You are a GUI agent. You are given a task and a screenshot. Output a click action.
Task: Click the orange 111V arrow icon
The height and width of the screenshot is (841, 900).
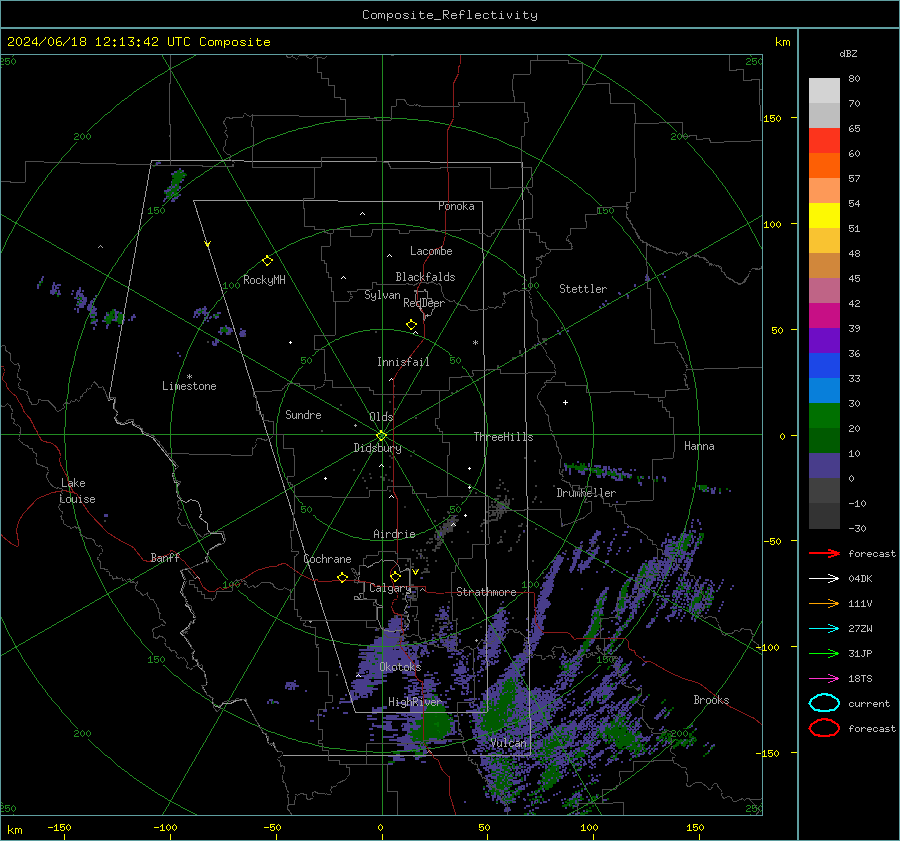click(x=824, y=603)
